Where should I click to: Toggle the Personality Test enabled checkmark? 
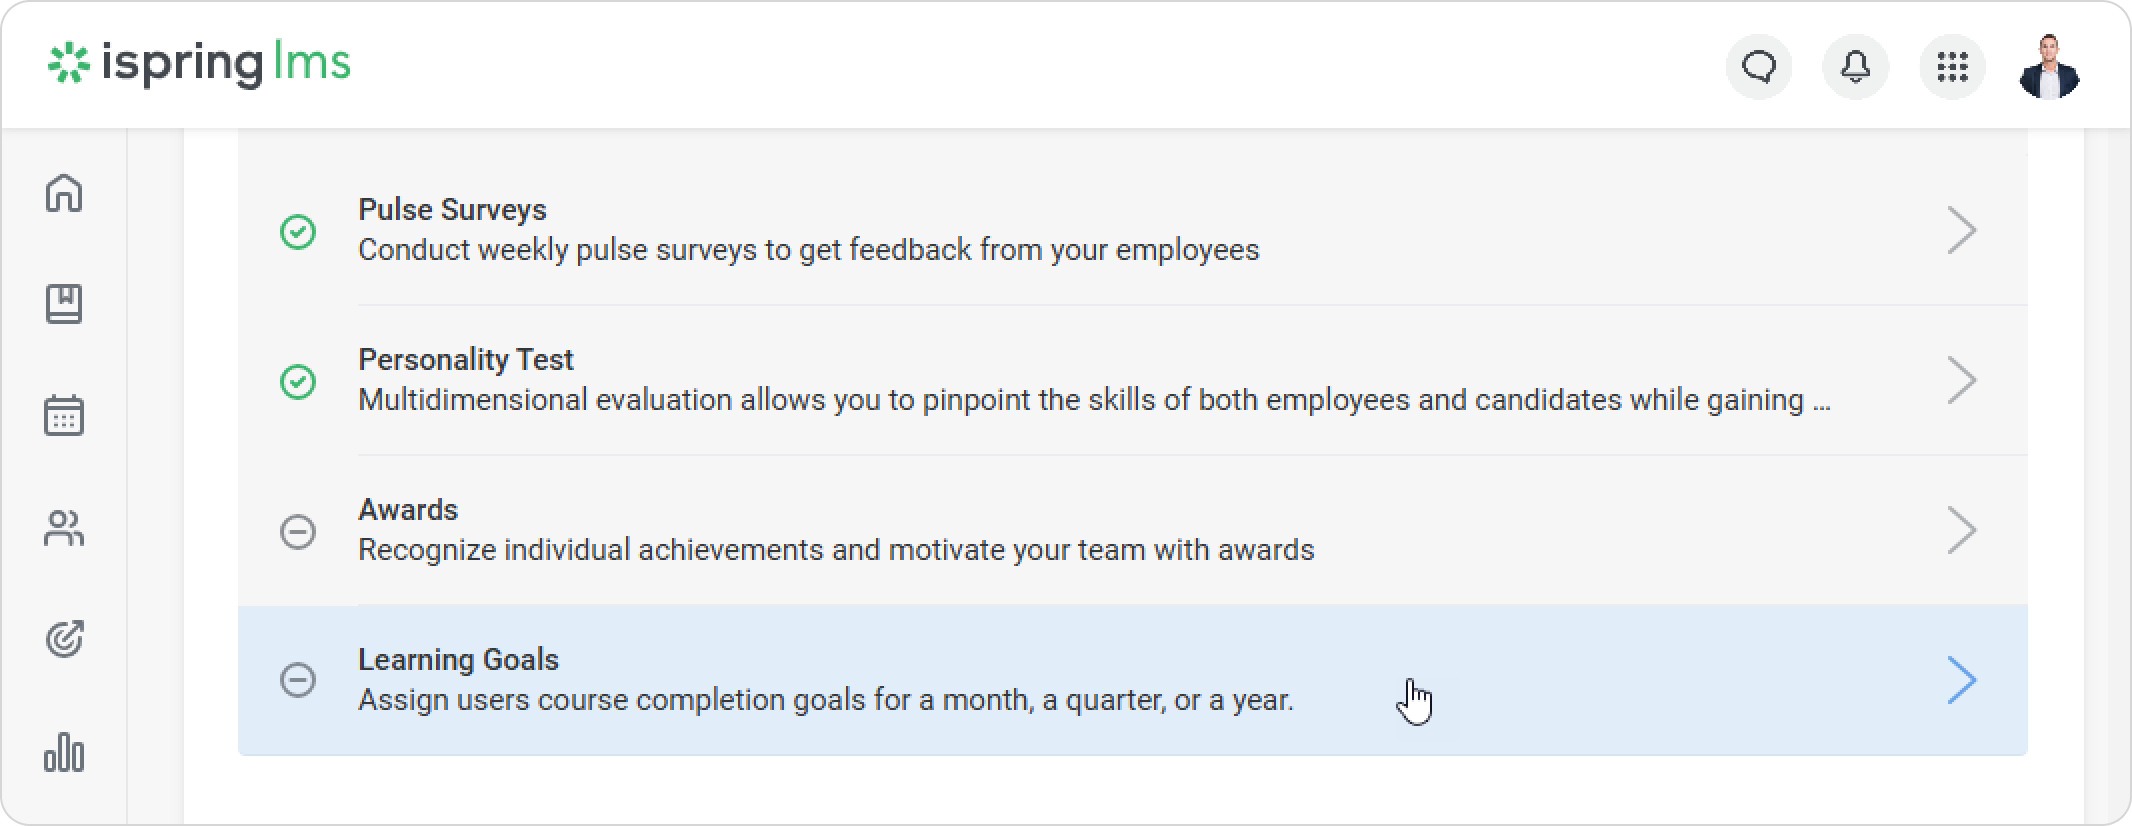(298, 382)
